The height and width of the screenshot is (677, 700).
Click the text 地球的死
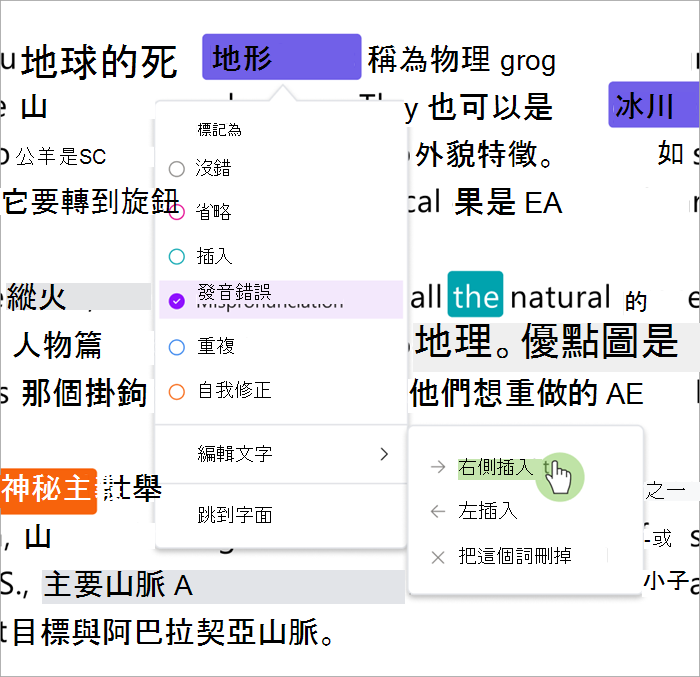(x=100, y=63)
